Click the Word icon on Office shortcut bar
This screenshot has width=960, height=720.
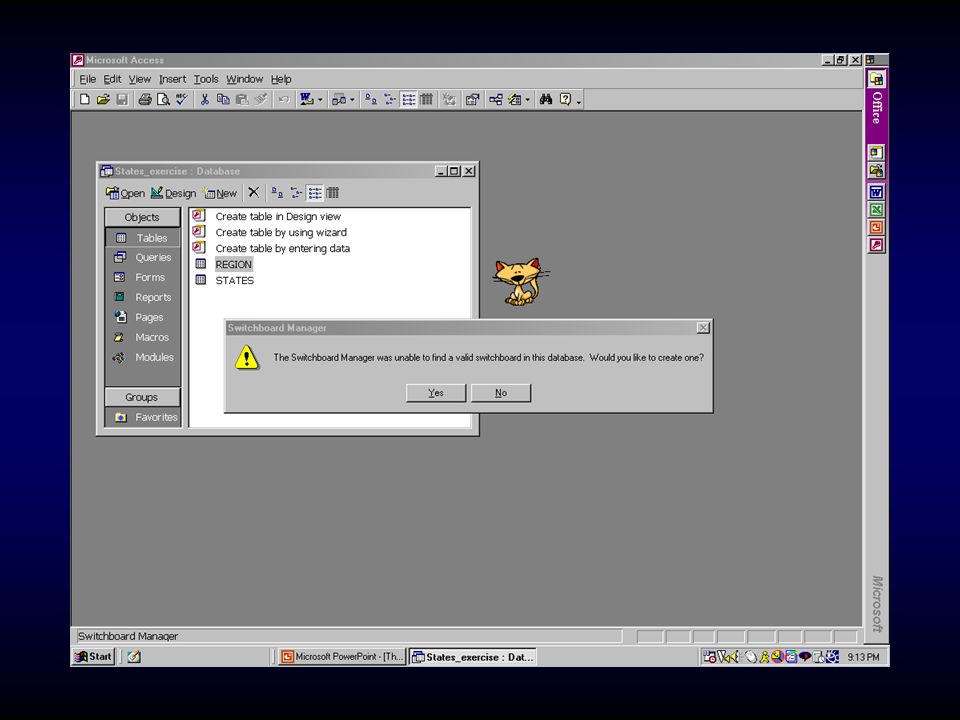pos(876,192)
